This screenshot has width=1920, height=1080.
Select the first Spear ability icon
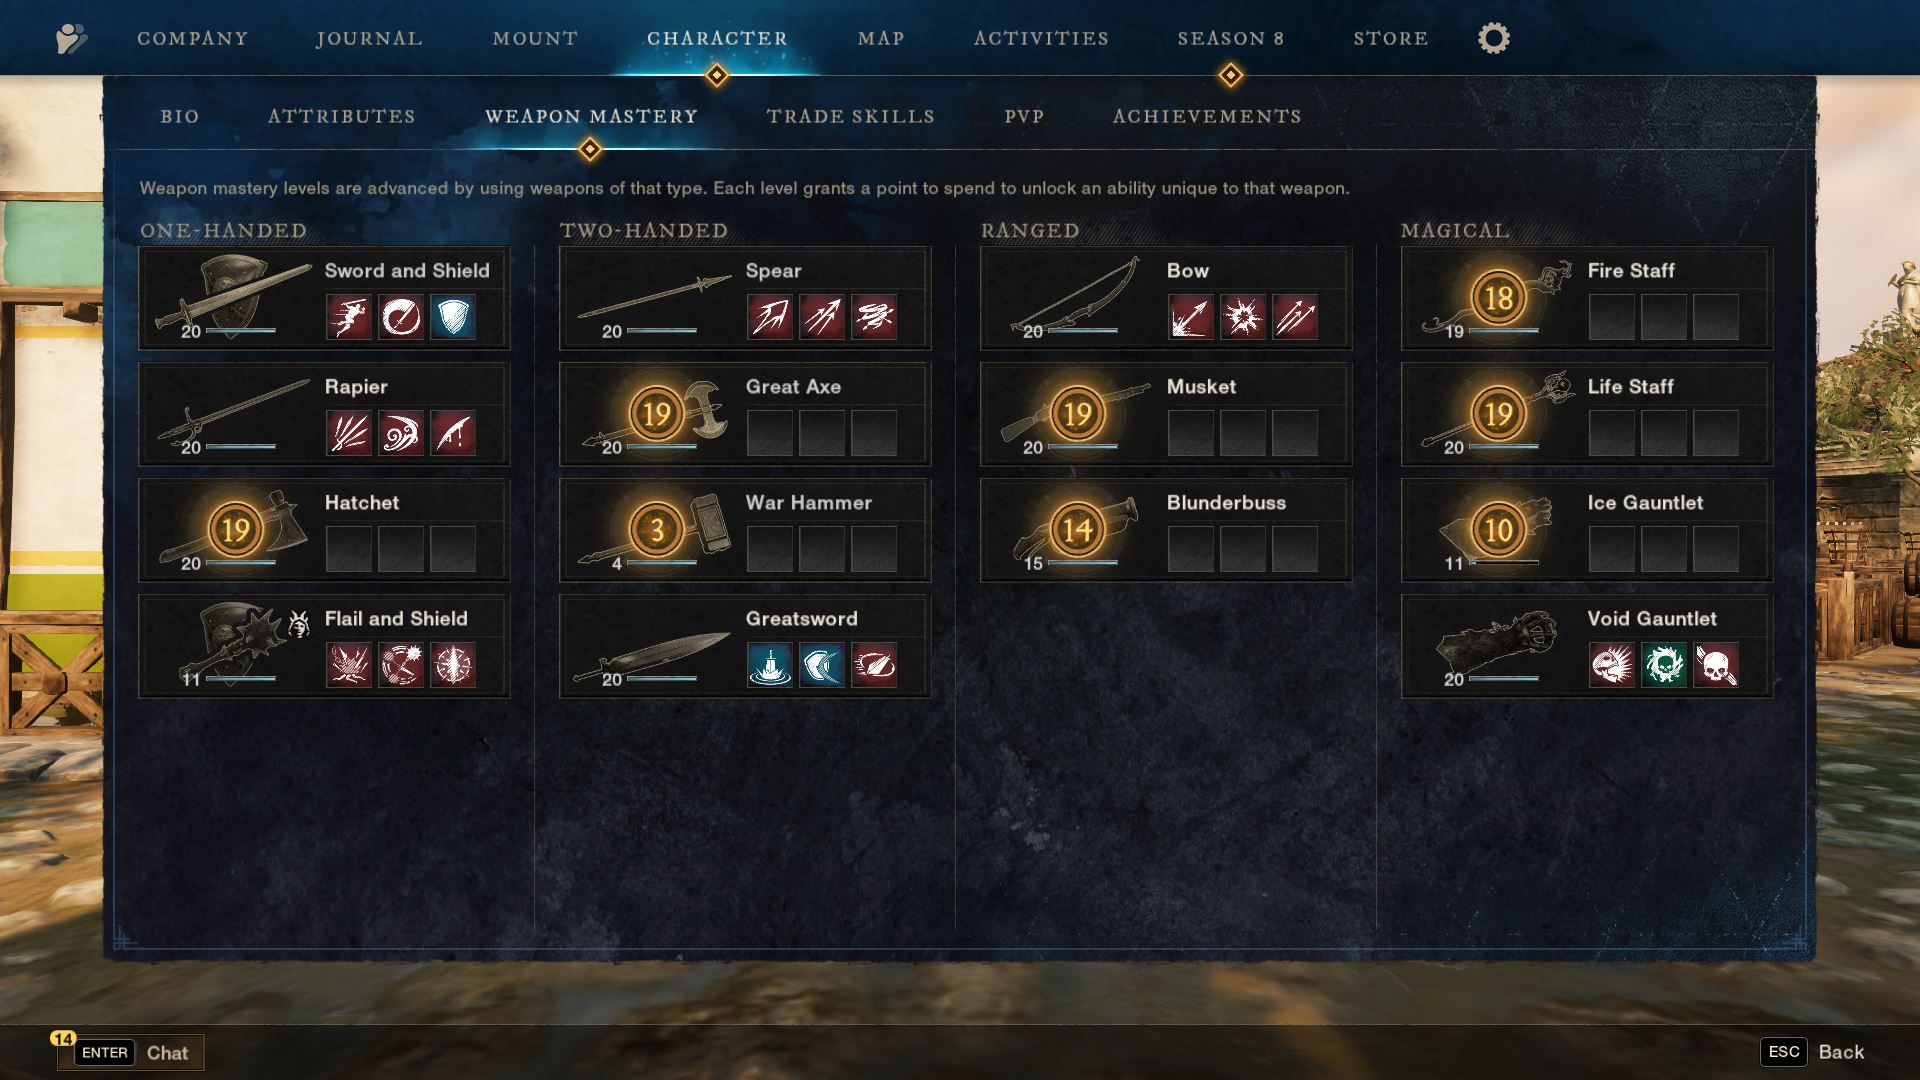click(770, 317)
